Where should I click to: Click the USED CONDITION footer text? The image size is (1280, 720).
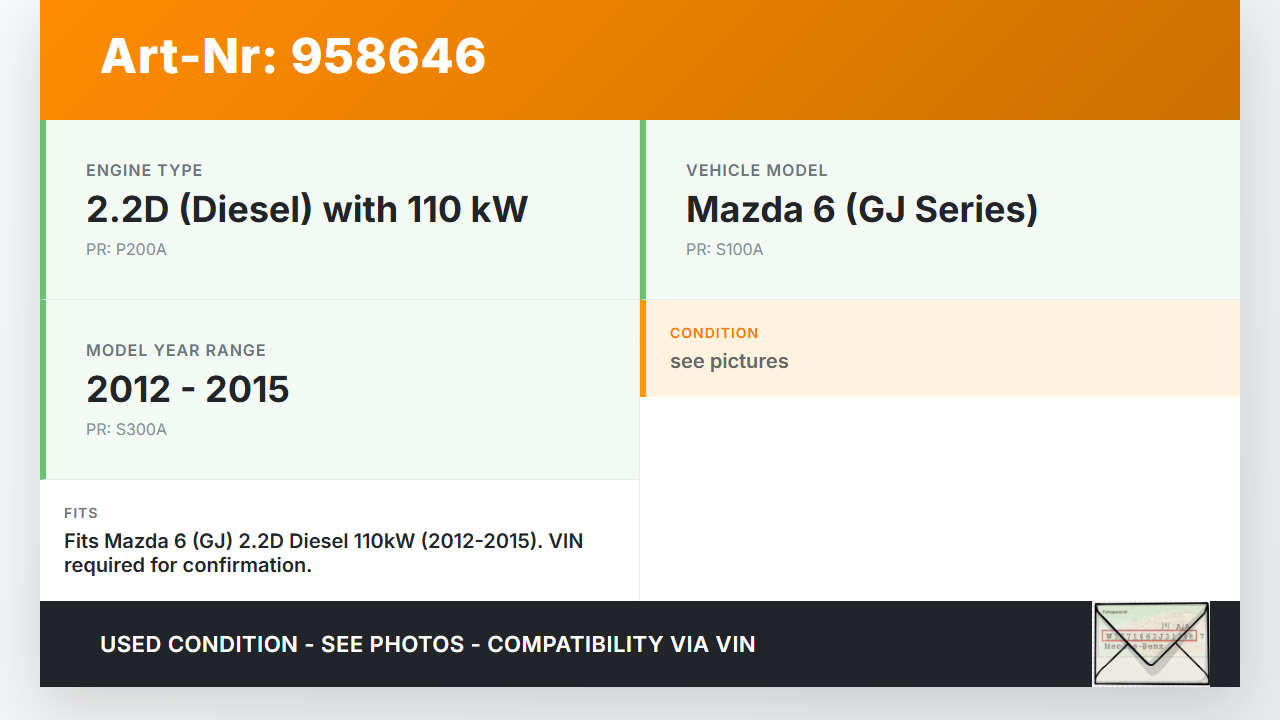(427, 645)
